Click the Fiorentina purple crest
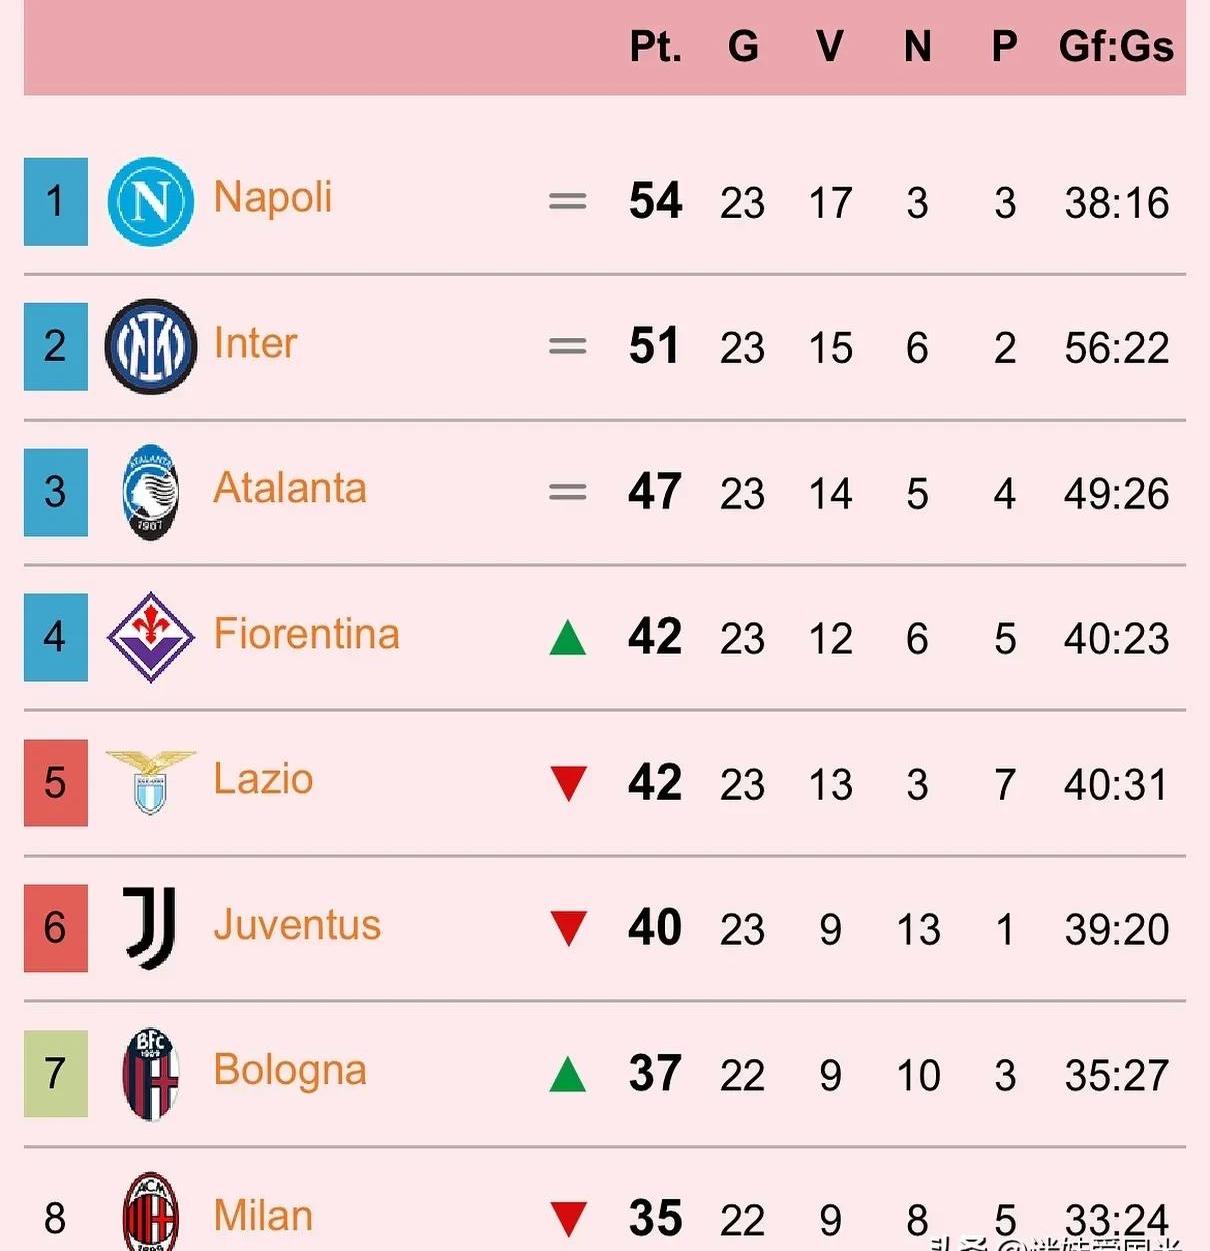Viewport: 1210px width, 1251px height. pos(150,637)
